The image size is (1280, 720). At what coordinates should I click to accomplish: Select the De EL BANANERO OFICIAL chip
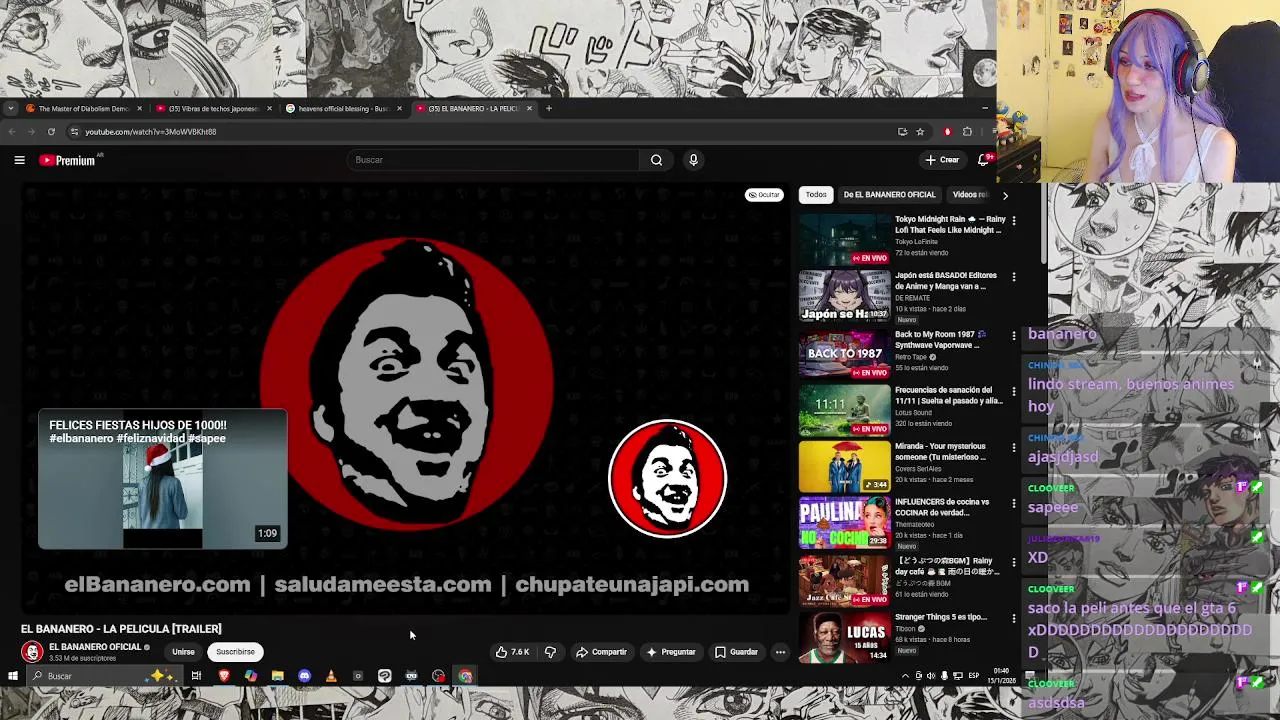tap(889, 195)
